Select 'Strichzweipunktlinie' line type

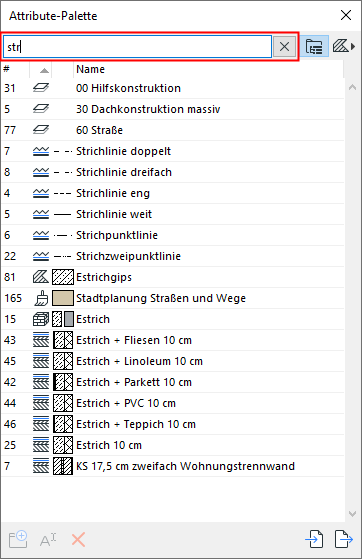(x=128, y=256)
